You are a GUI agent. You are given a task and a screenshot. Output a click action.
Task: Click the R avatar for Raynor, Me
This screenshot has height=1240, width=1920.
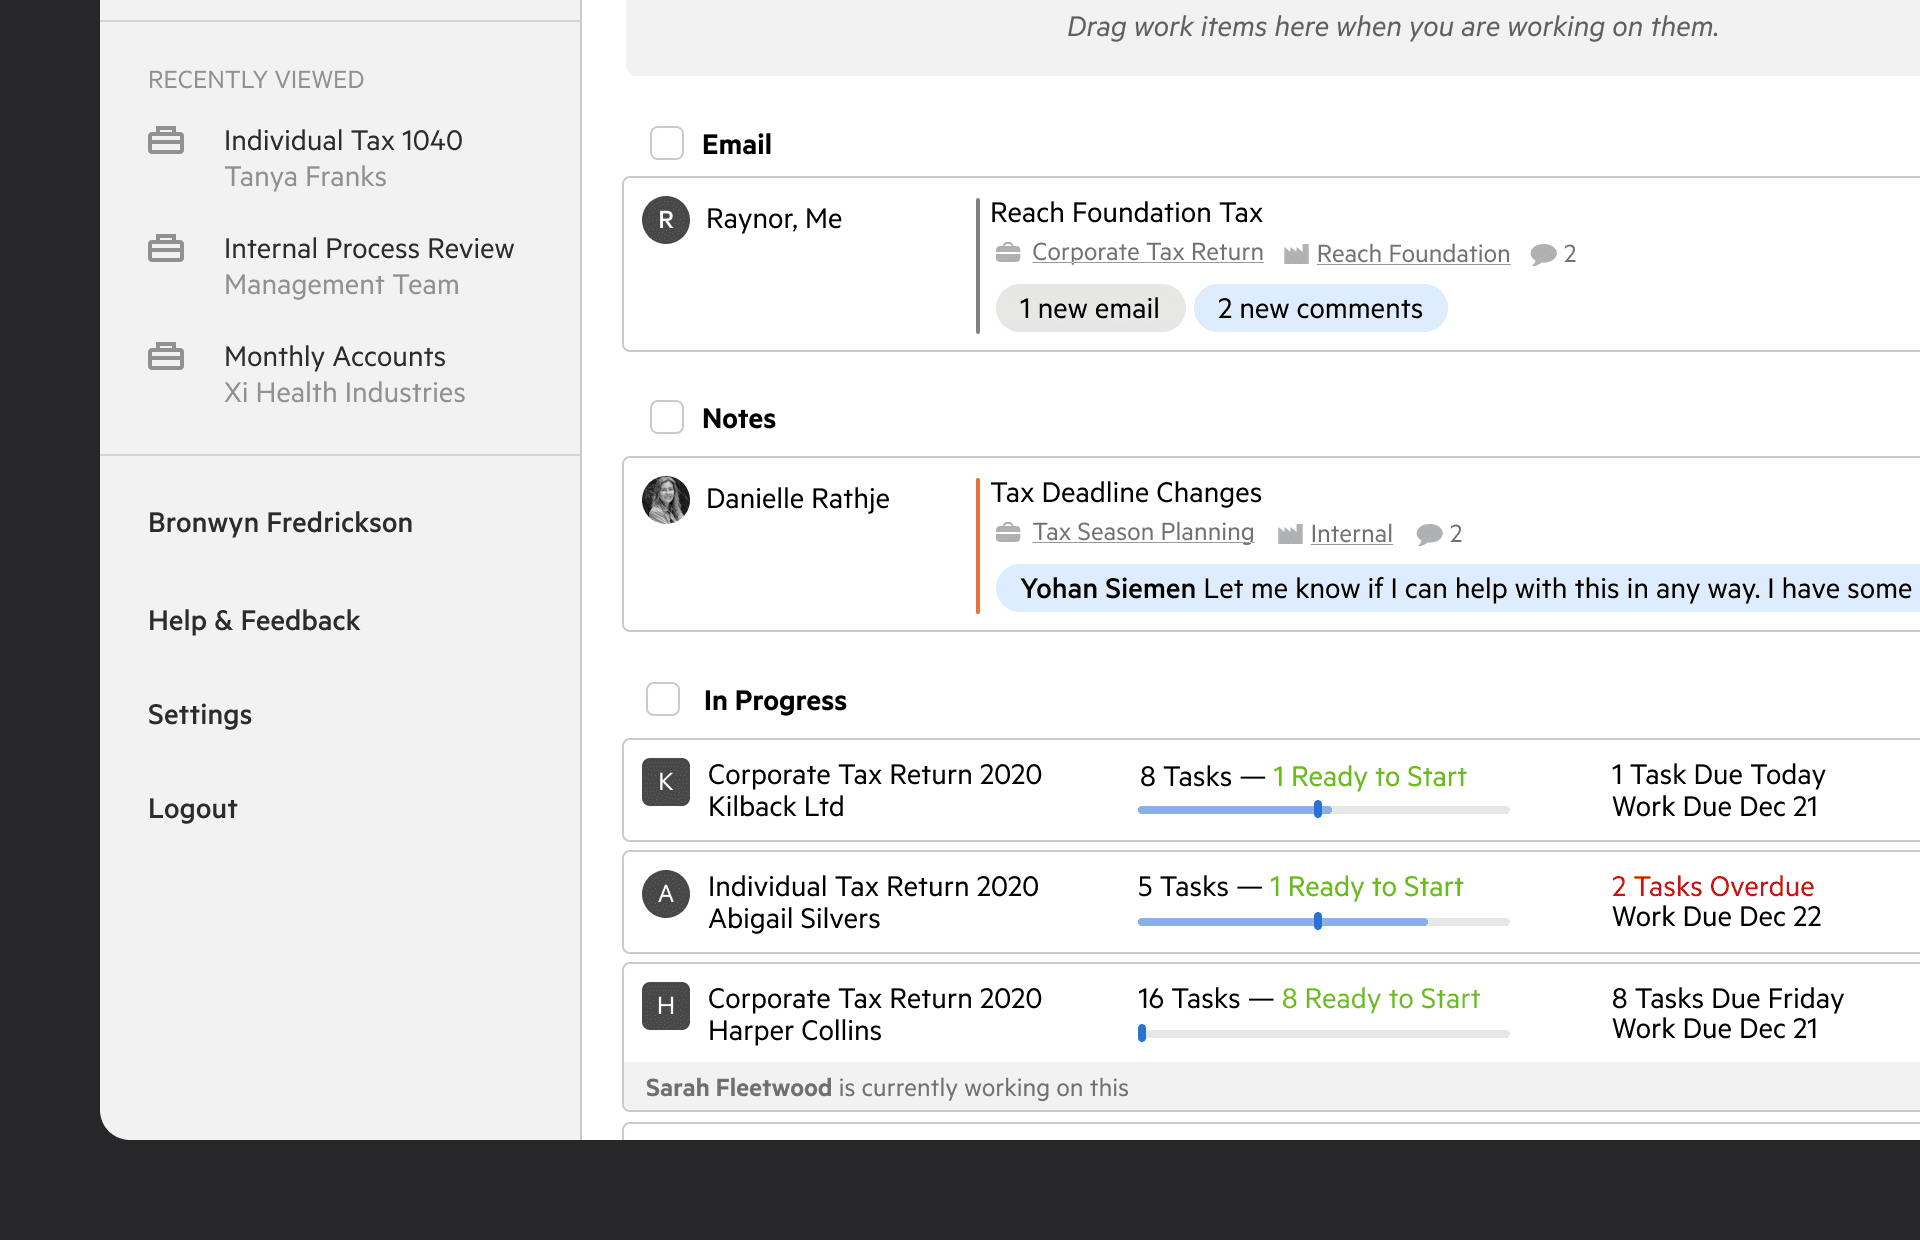coord(666,220)
